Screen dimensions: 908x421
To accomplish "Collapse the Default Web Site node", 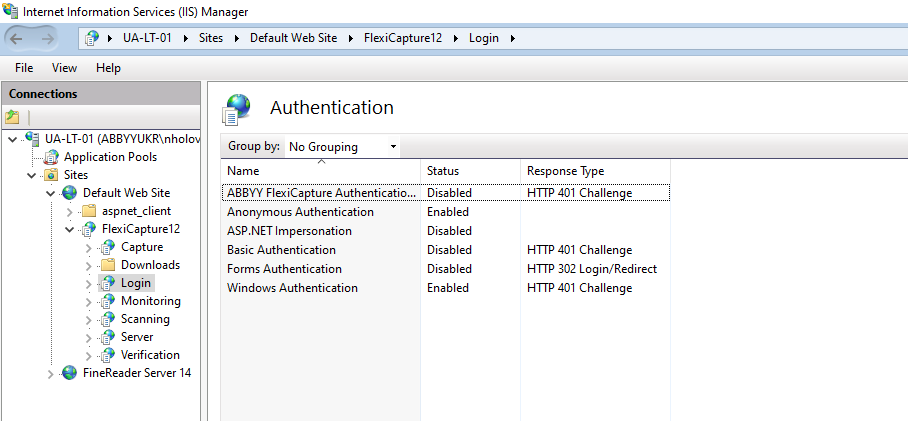I will click(51, 193).
